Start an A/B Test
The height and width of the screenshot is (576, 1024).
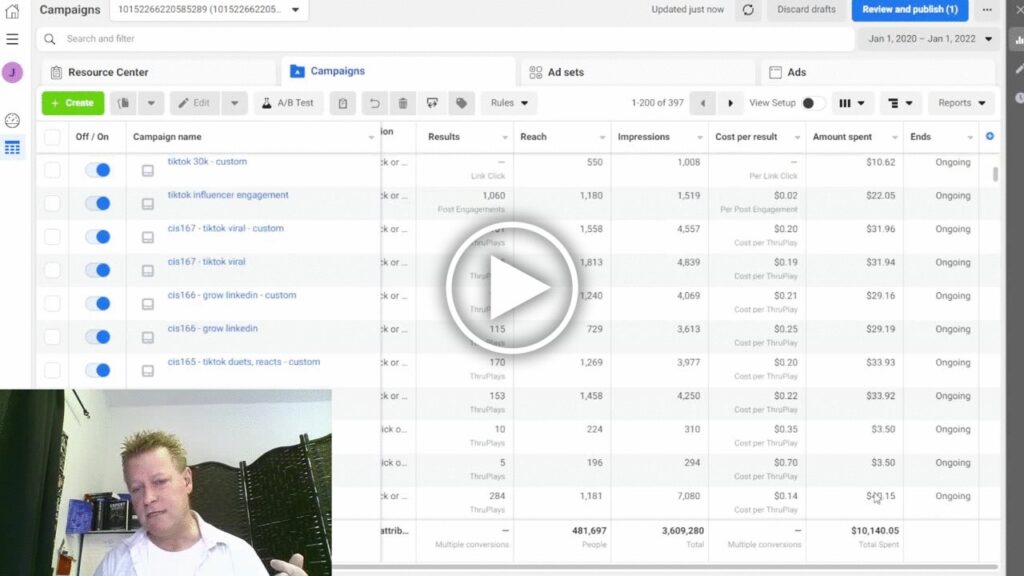pos(288,103)
